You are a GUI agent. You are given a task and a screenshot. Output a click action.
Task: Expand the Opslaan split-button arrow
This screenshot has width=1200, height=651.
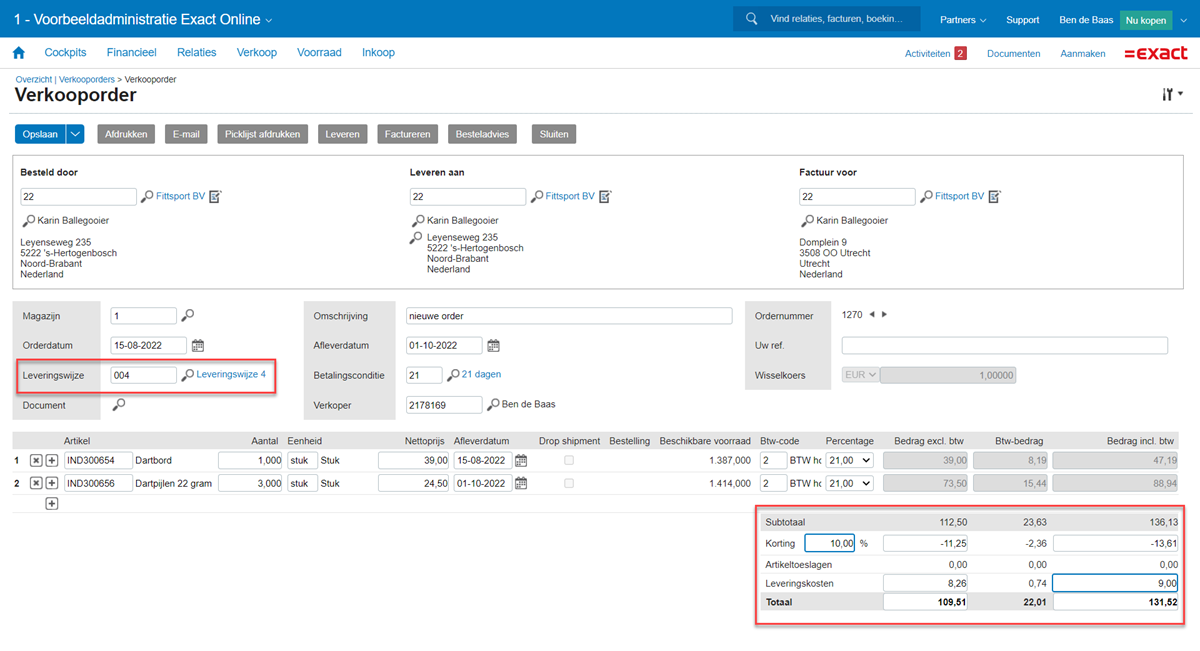pyautogui.click(x=76, y=134)
